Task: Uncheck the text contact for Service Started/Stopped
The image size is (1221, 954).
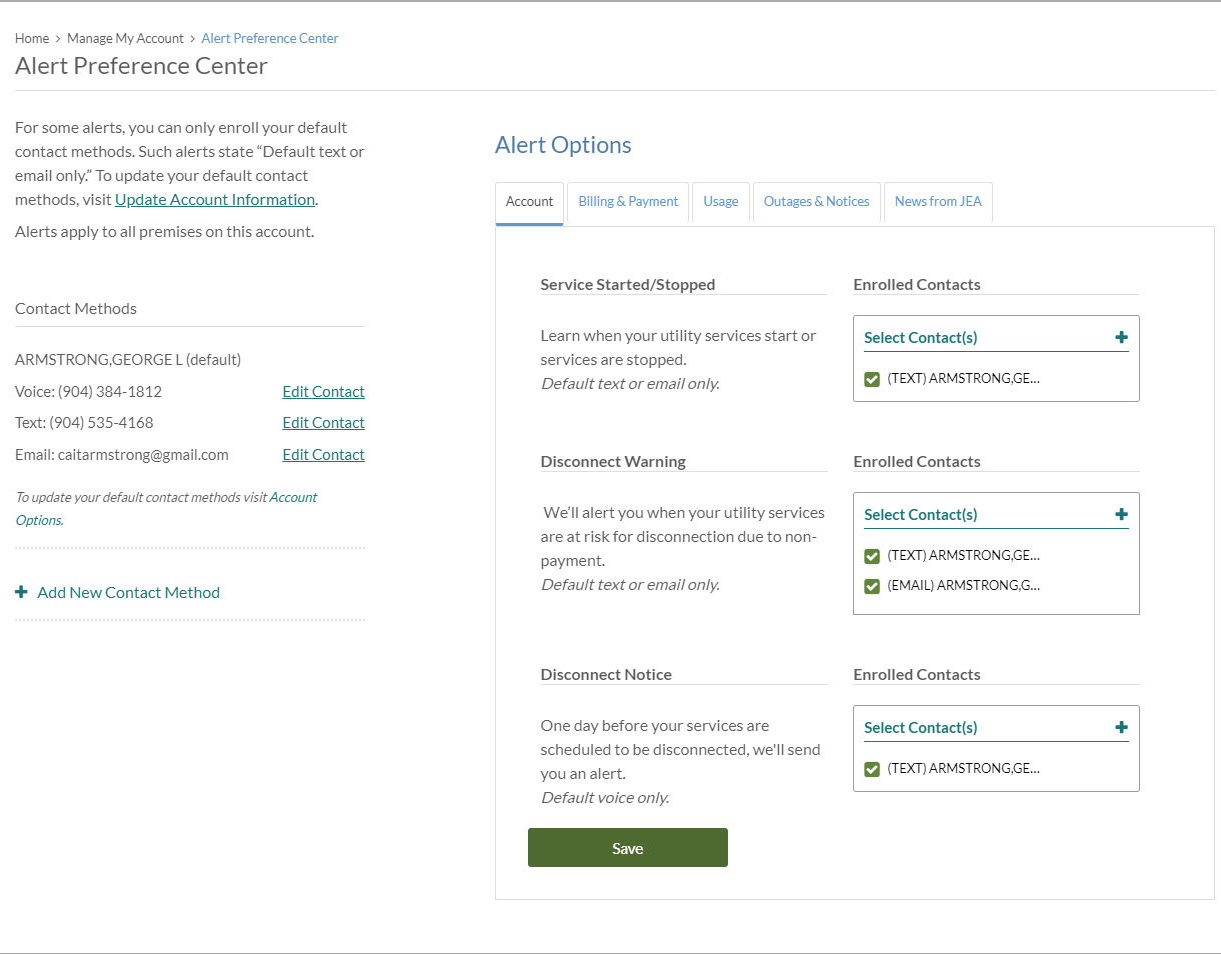Action: (872, 379)
